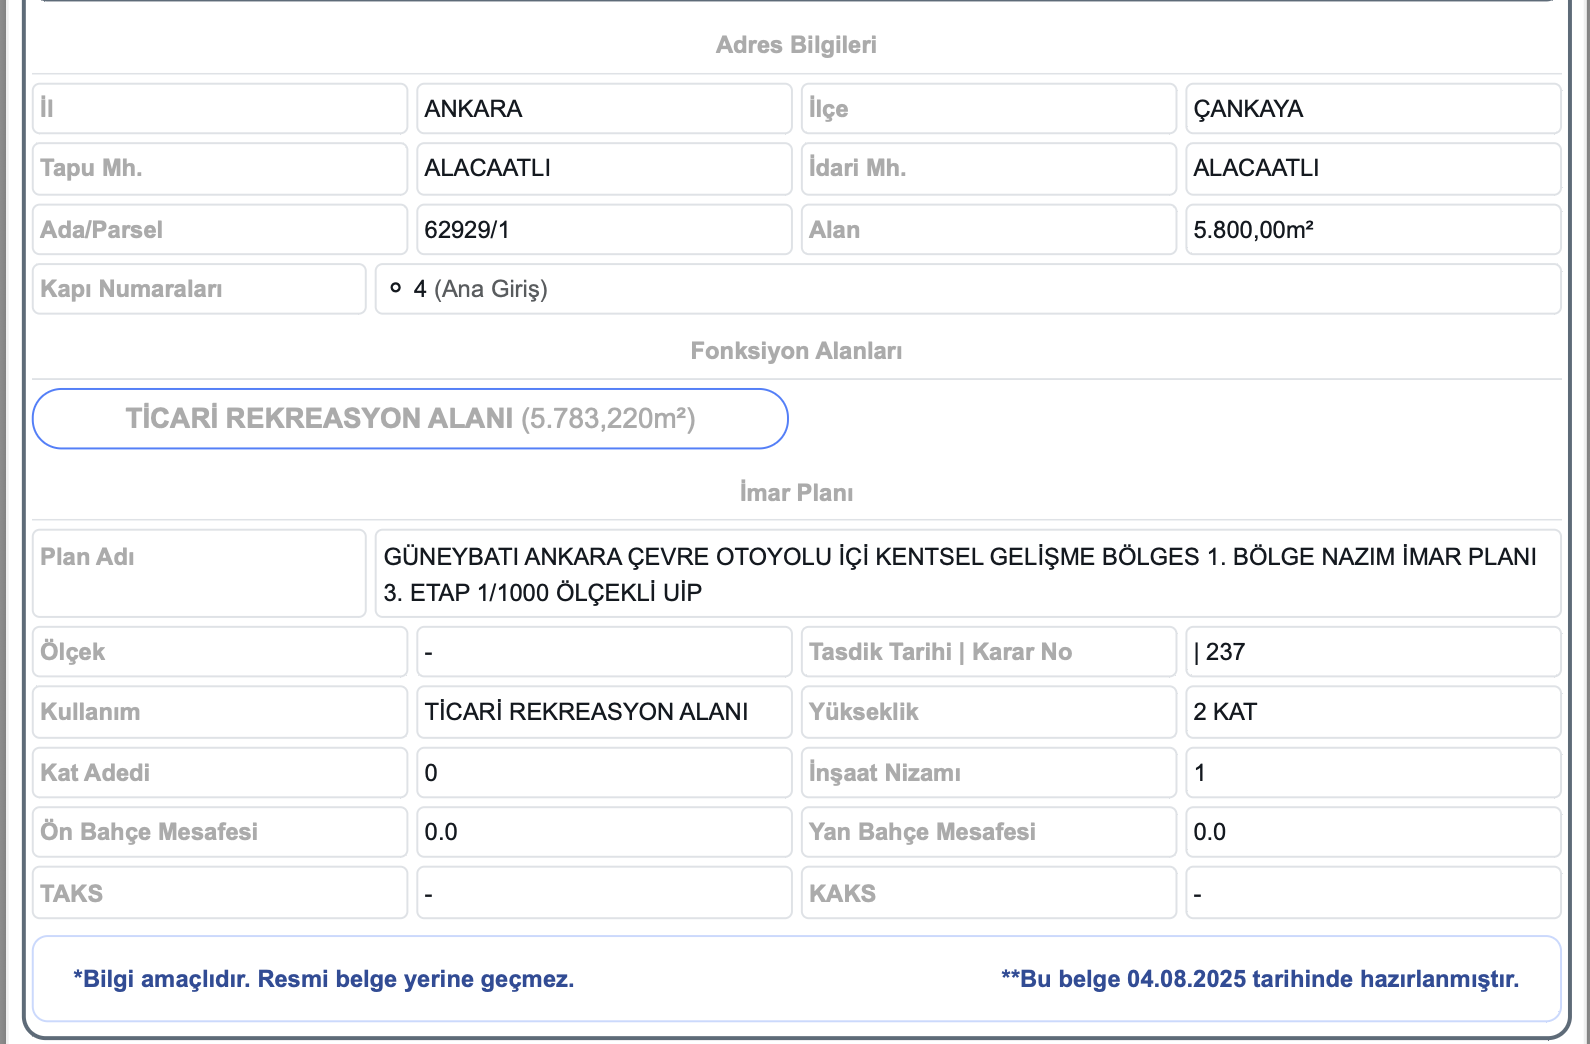Viewport: 1590px width, 1044px height.
Task: Click the Plan Adı text starting with GÜNEYBATI ANKARA
Action: pos(958,574)
